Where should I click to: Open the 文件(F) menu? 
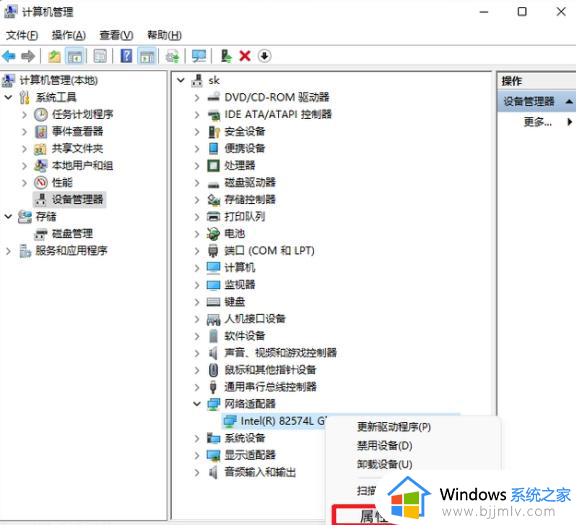(22, 35)
